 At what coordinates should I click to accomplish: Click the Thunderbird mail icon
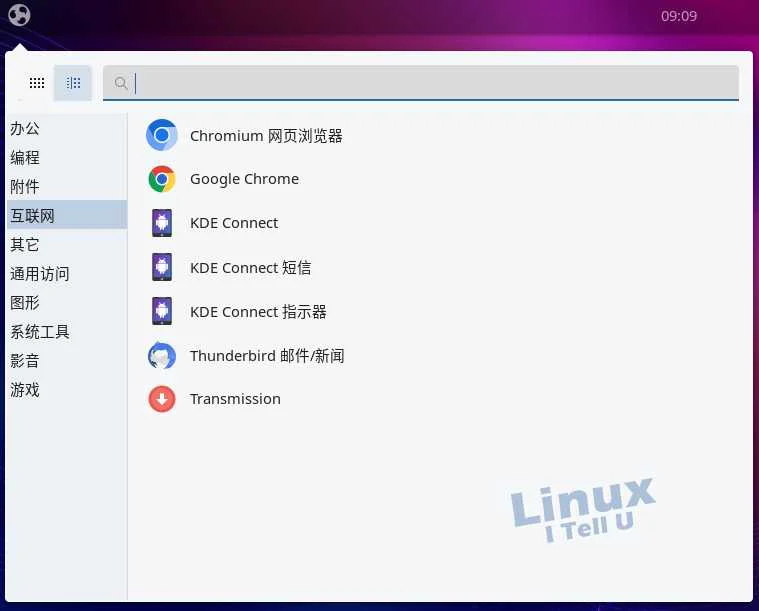162,355
